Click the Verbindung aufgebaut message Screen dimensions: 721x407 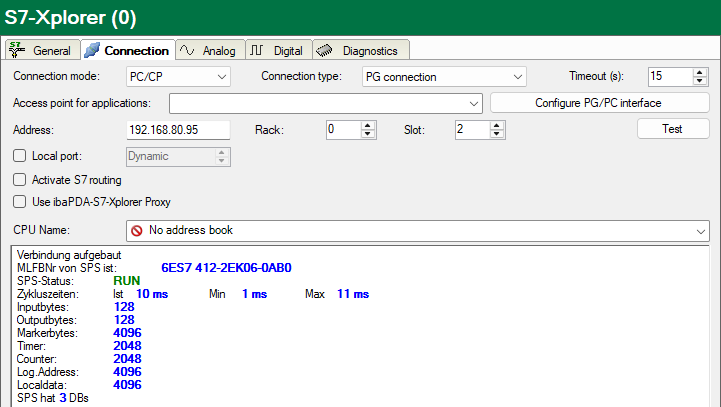click(69, 255)
